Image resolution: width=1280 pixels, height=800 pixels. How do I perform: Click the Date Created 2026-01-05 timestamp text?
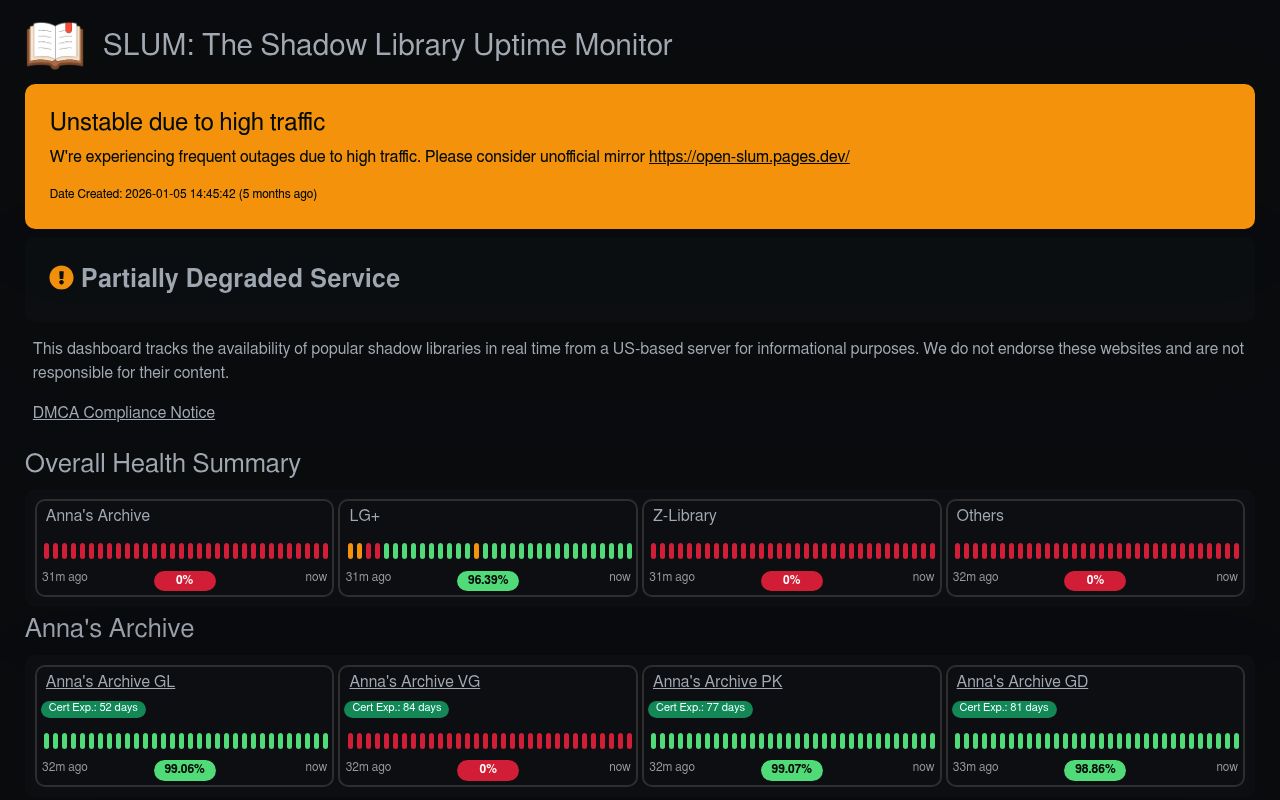pyautogui.click(x=183, y=194)
